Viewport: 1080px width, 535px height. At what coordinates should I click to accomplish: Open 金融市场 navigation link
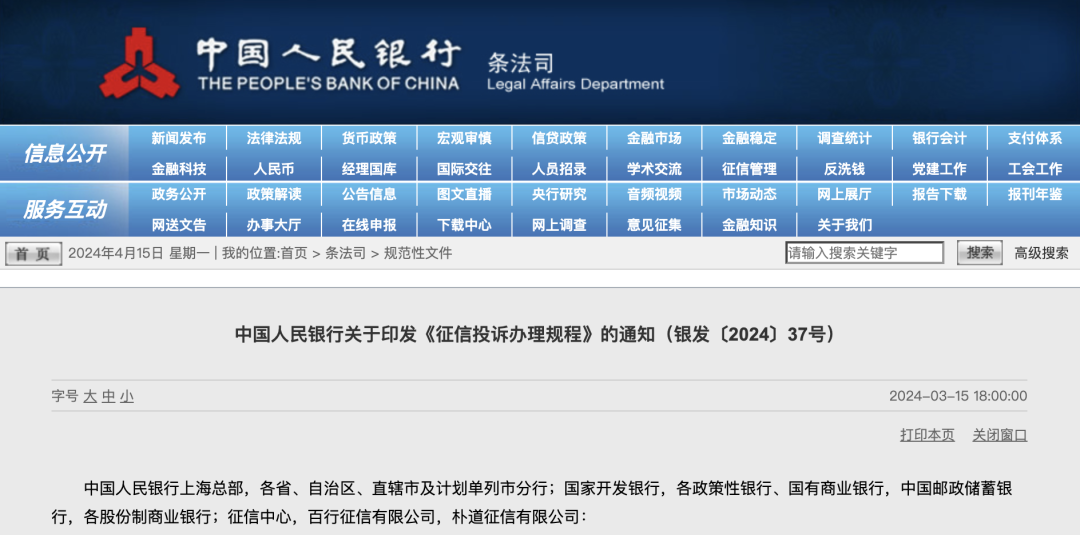click(654, 138)
